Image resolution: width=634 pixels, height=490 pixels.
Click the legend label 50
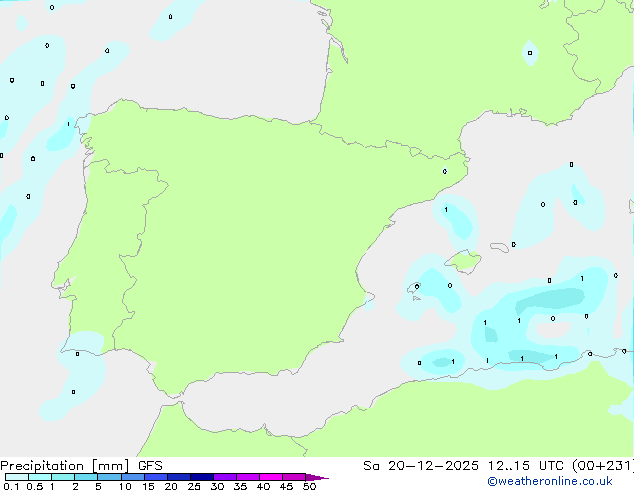309,486
